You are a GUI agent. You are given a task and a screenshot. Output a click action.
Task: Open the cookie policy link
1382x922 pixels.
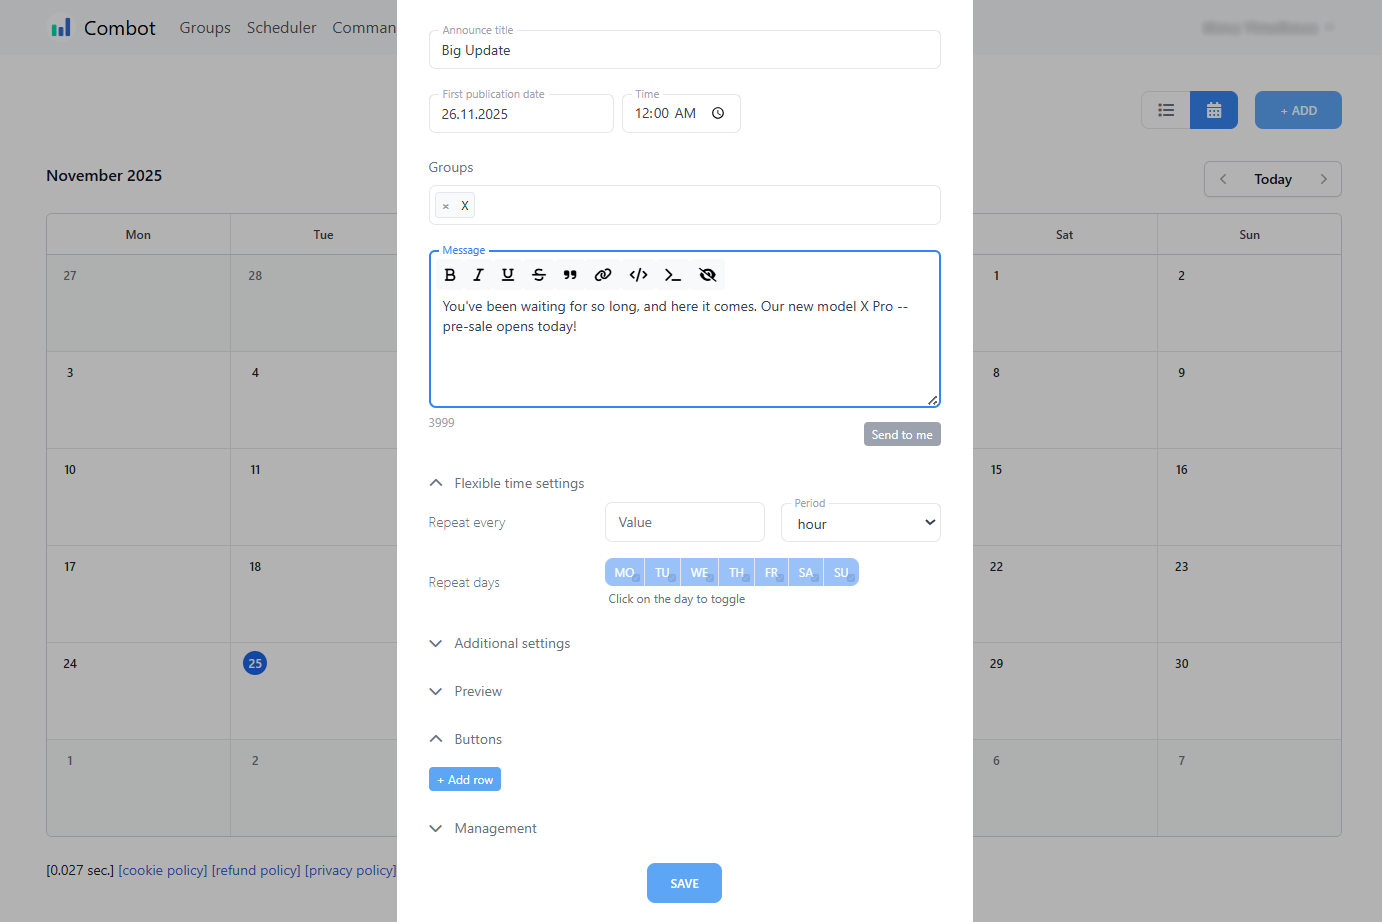(162, 870)
